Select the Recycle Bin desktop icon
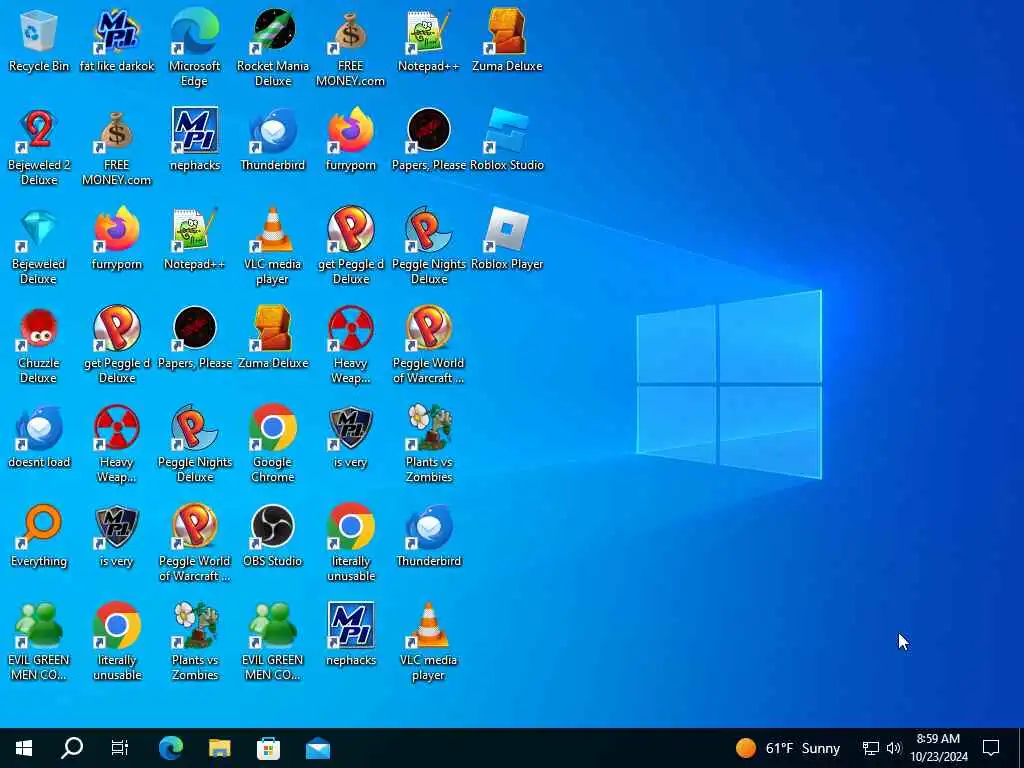This screenshot has width=1024, height=768. coord(39,39)
